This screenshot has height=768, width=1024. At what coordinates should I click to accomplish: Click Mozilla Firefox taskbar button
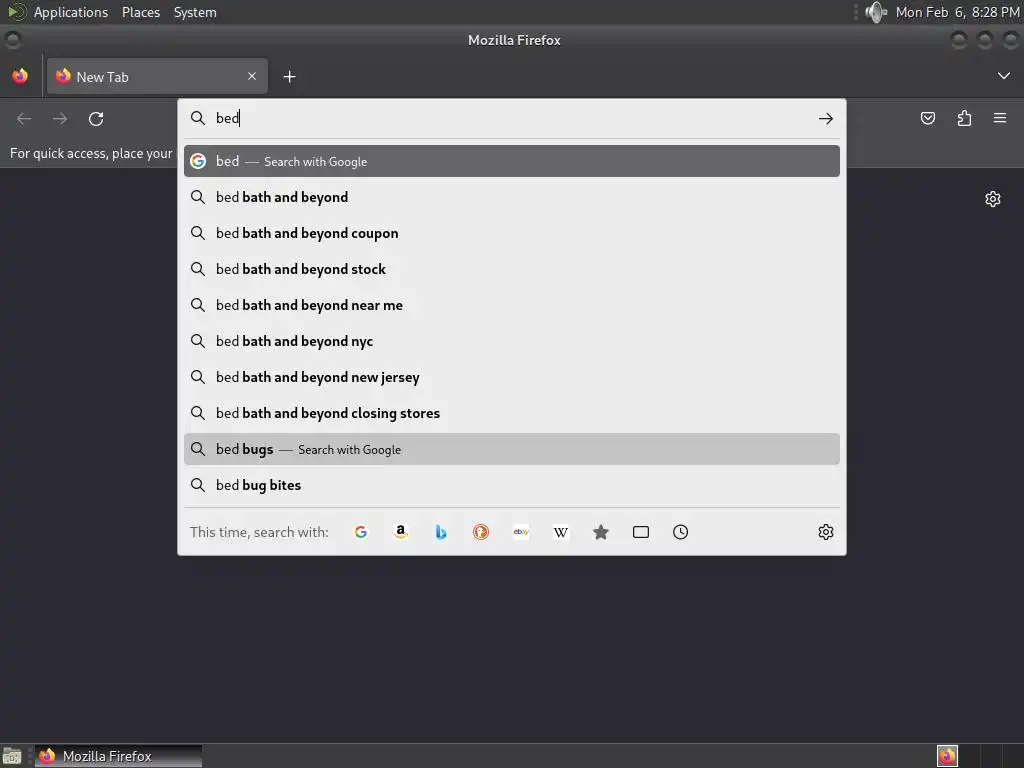(118, 756)
